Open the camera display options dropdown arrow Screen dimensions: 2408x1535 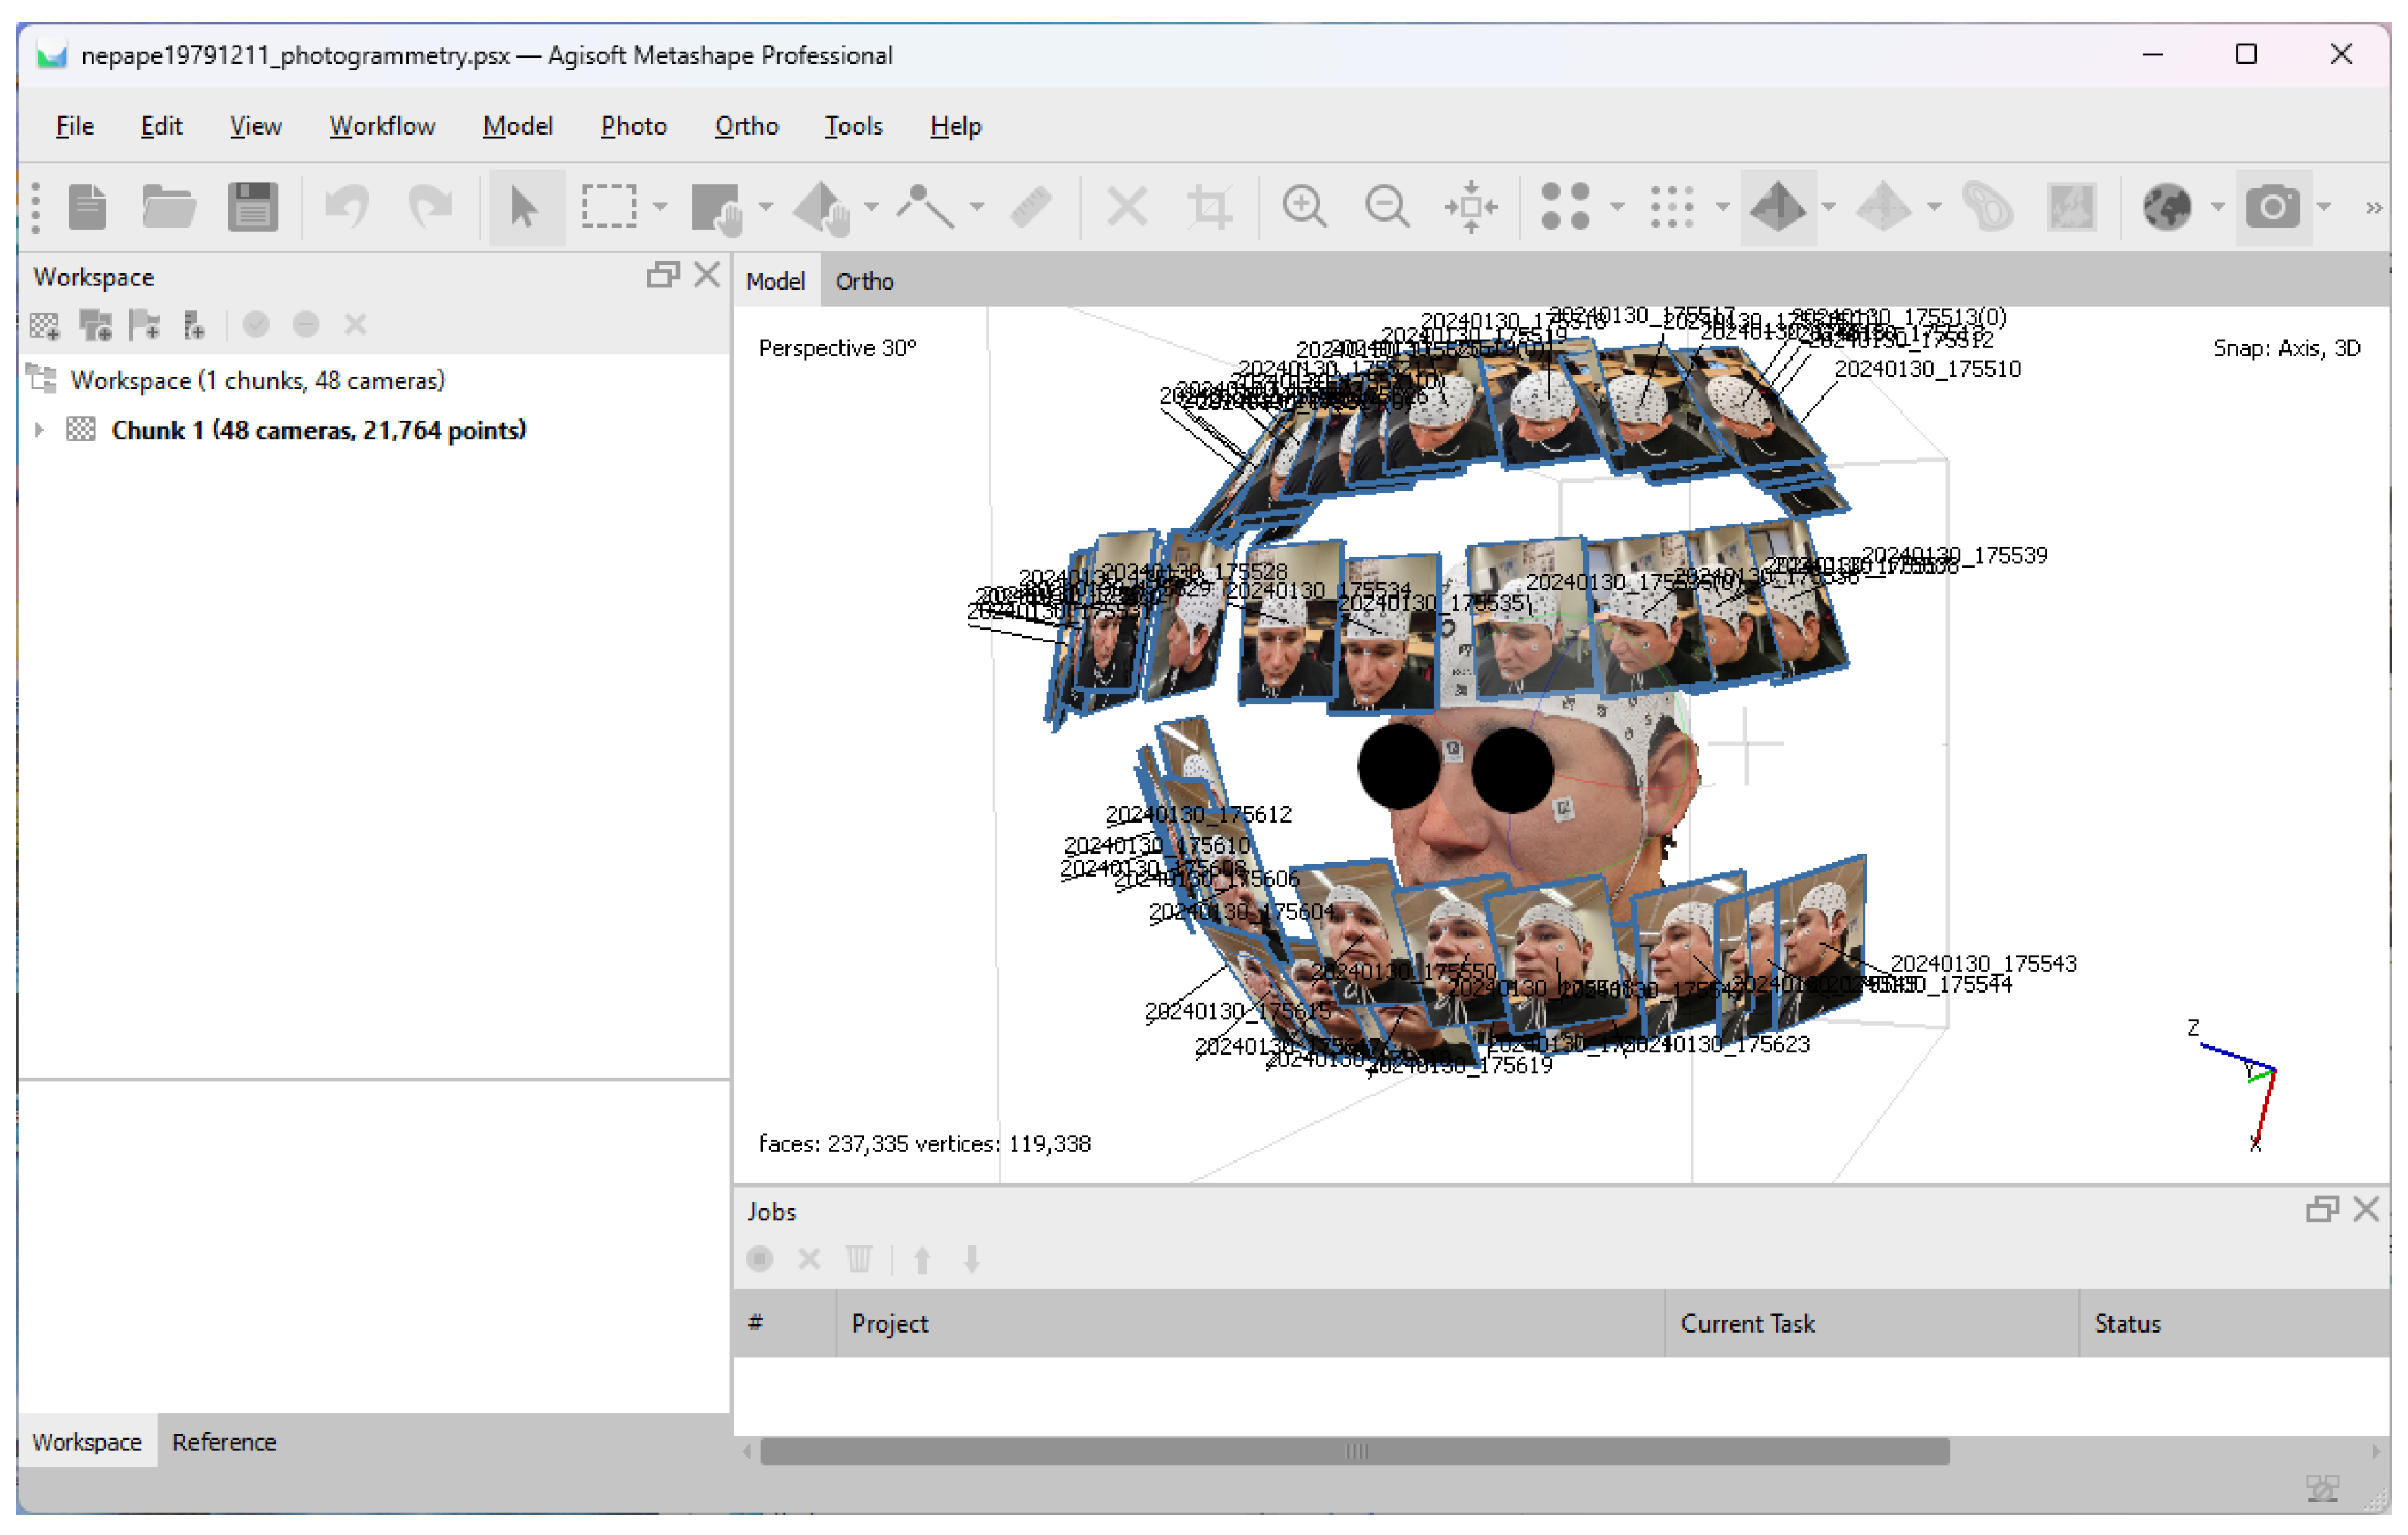pos(2324,207)
